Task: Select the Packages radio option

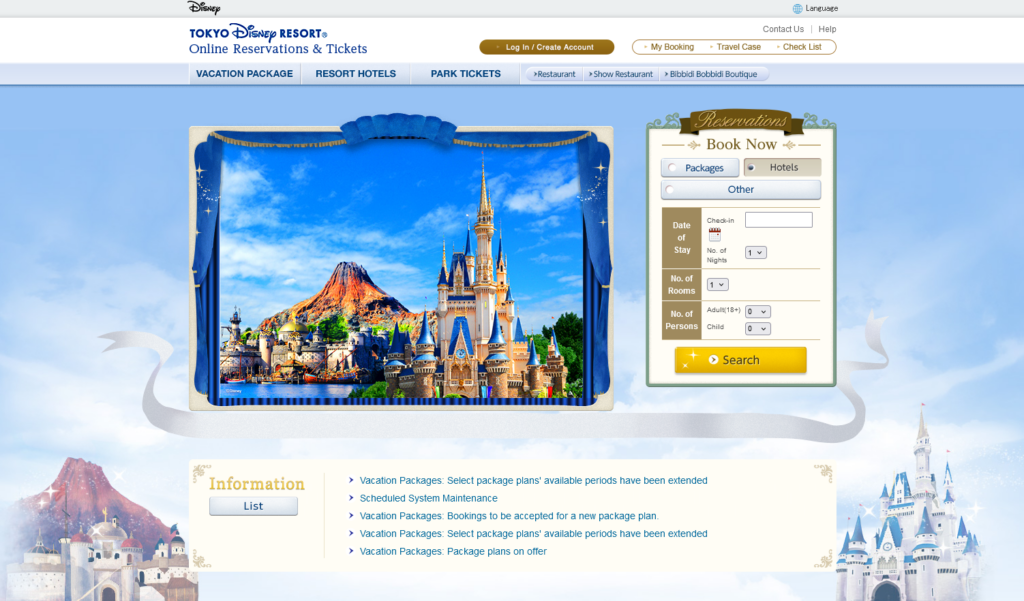Action: 672,168
